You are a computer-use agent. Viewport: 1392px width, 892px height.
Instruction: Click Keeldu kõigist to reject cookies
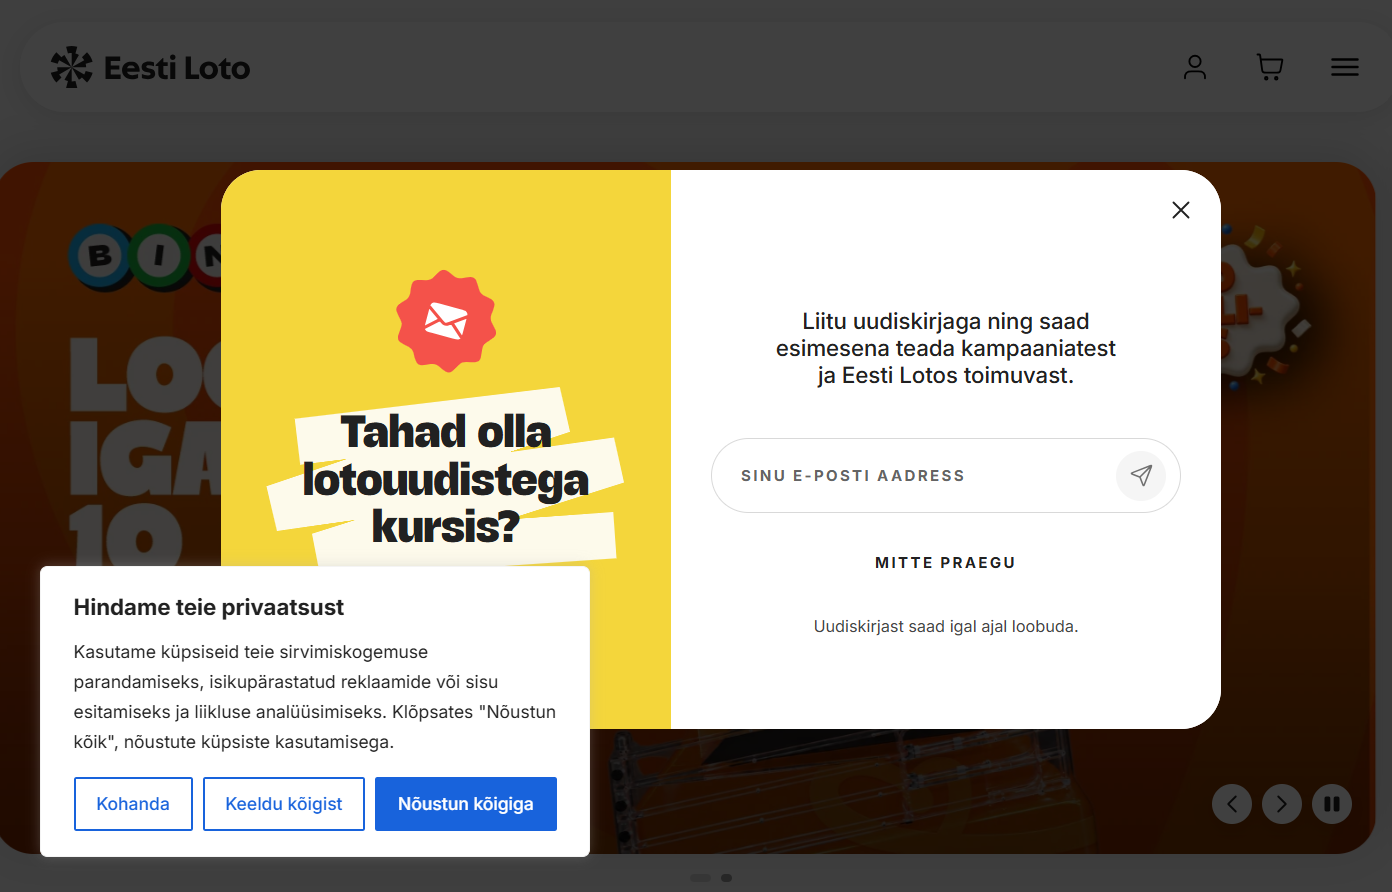(x=284, y=804)
